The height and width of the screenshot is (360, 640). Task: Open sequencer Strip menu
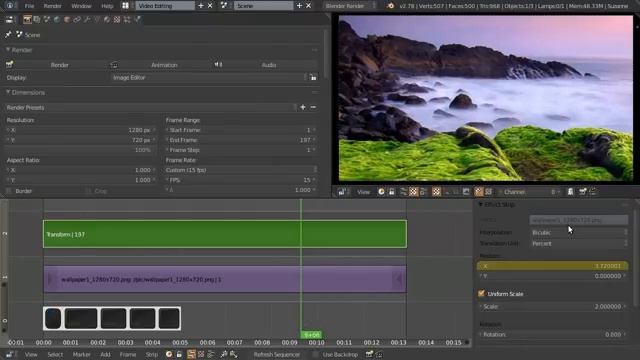(x=151, y=354)
